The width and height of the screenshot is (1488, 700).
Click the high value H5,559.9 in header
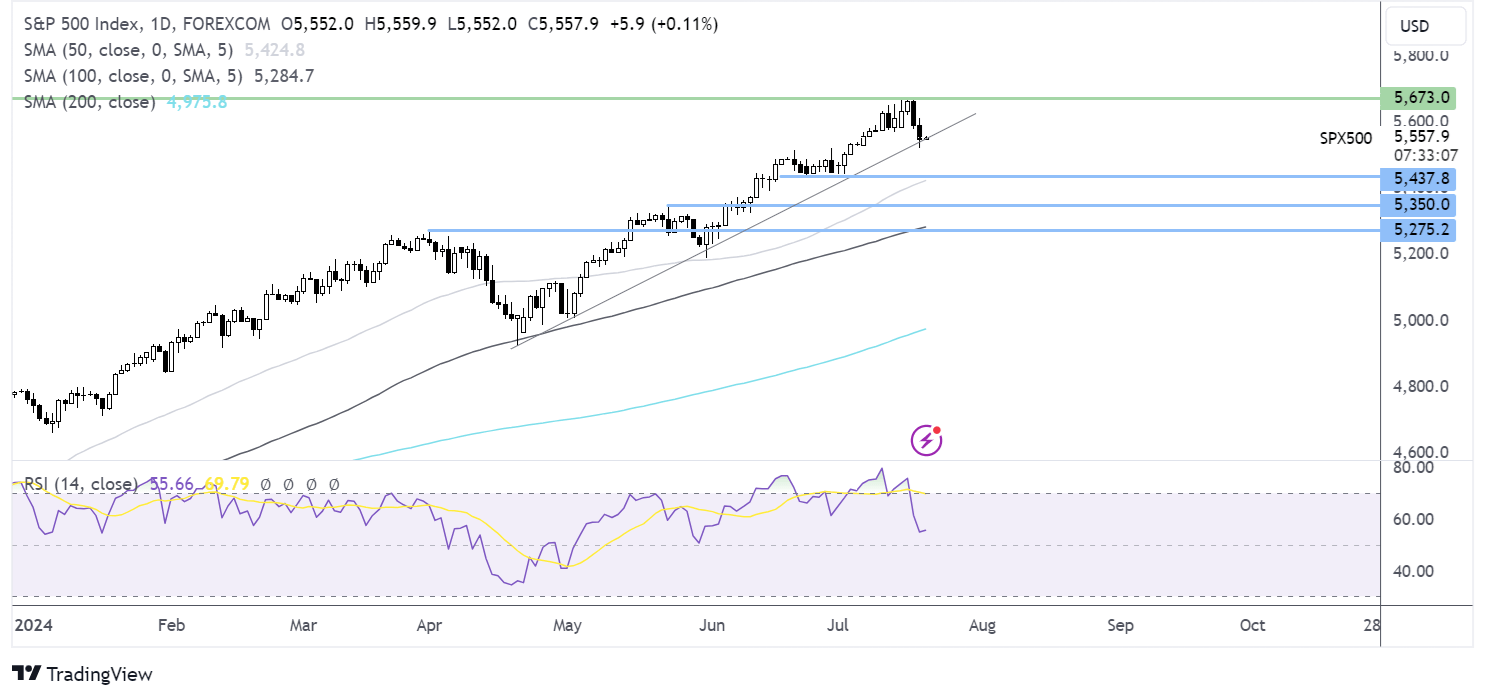[x=401, y=23]
